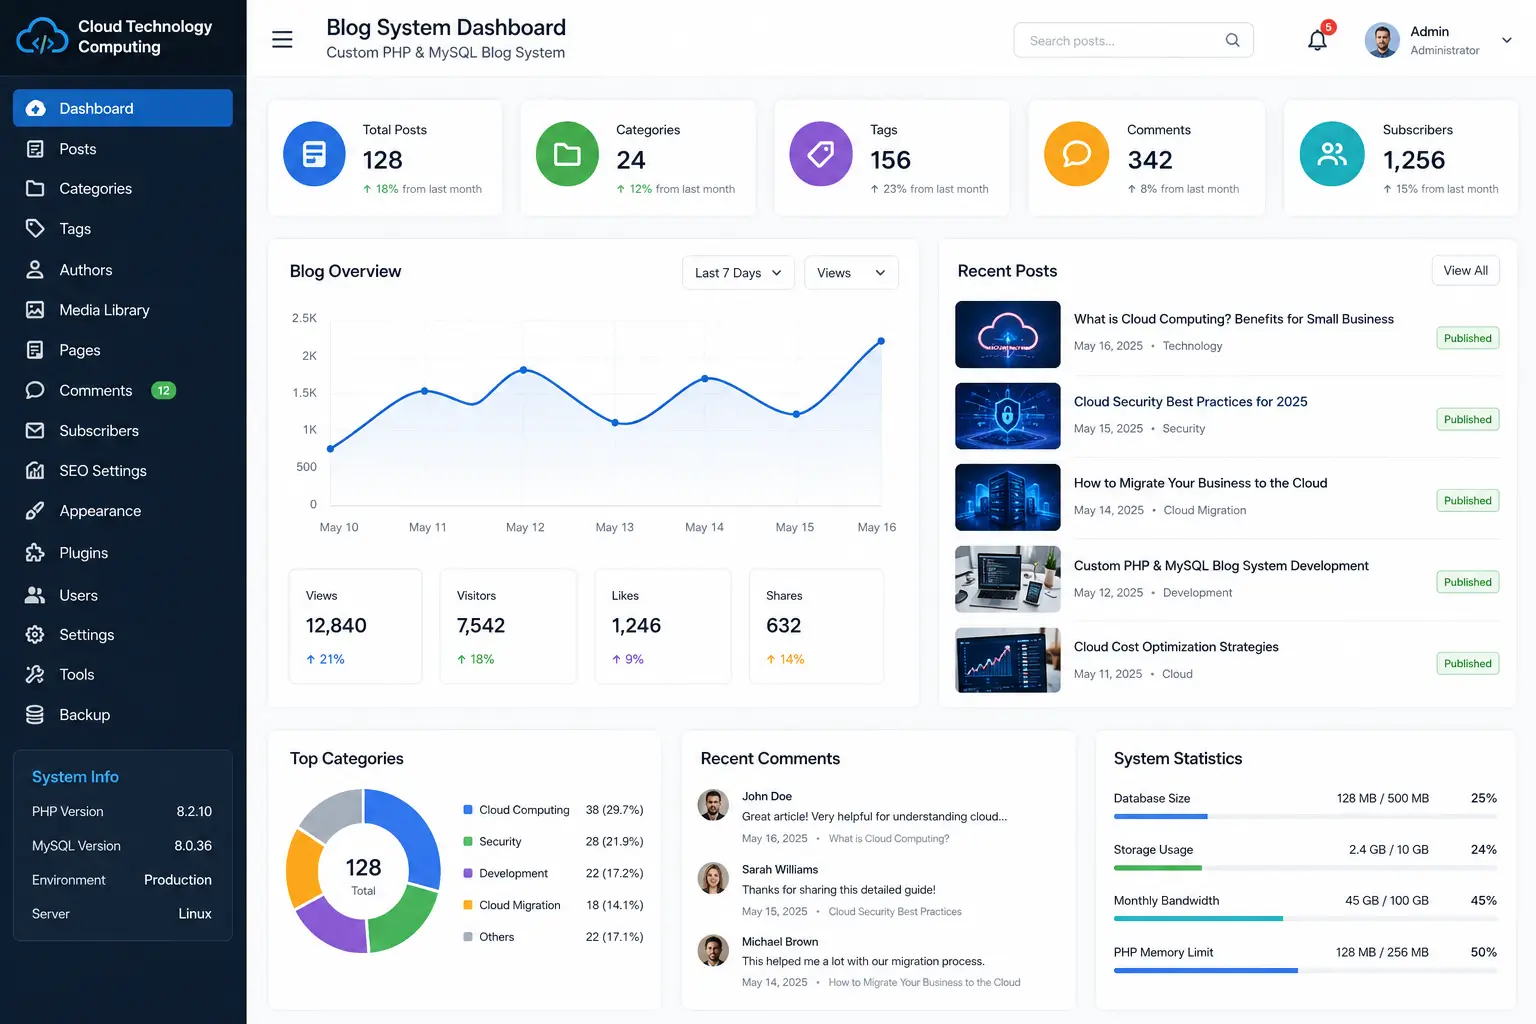Open the Cloud Cost Optimization thumbnail
This screenshot has height=1024, width=1536.
click(1007, 660)
